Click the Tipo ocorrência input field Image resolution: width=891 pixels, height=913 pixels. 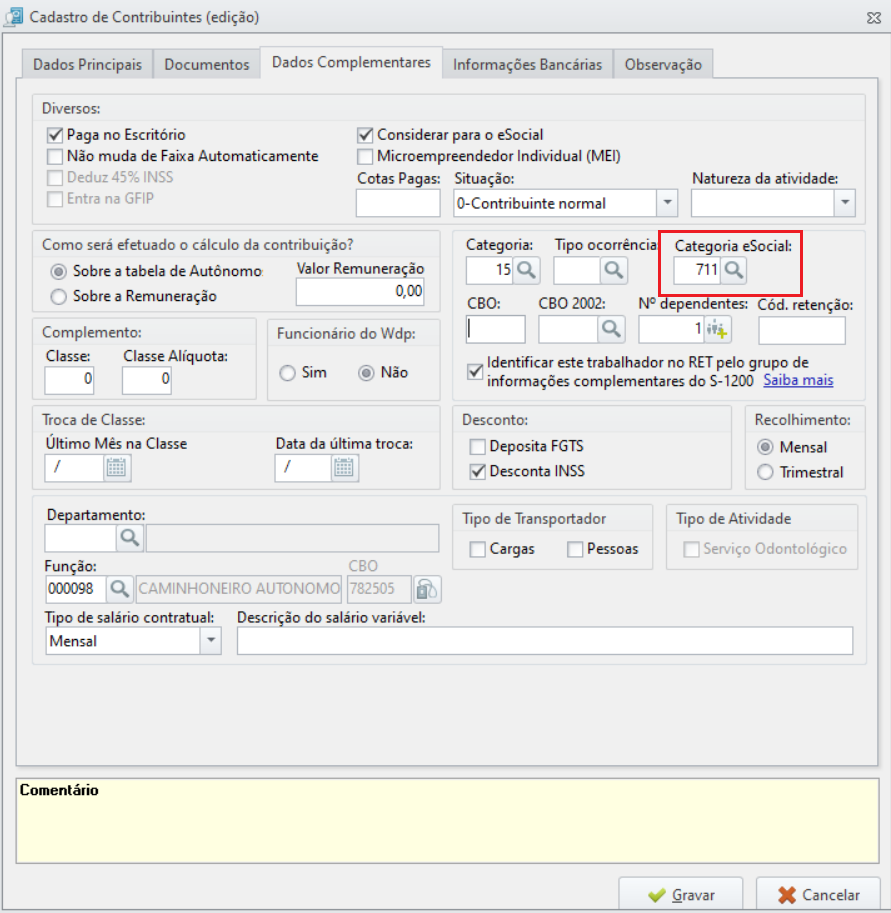(x=577, y=271)
